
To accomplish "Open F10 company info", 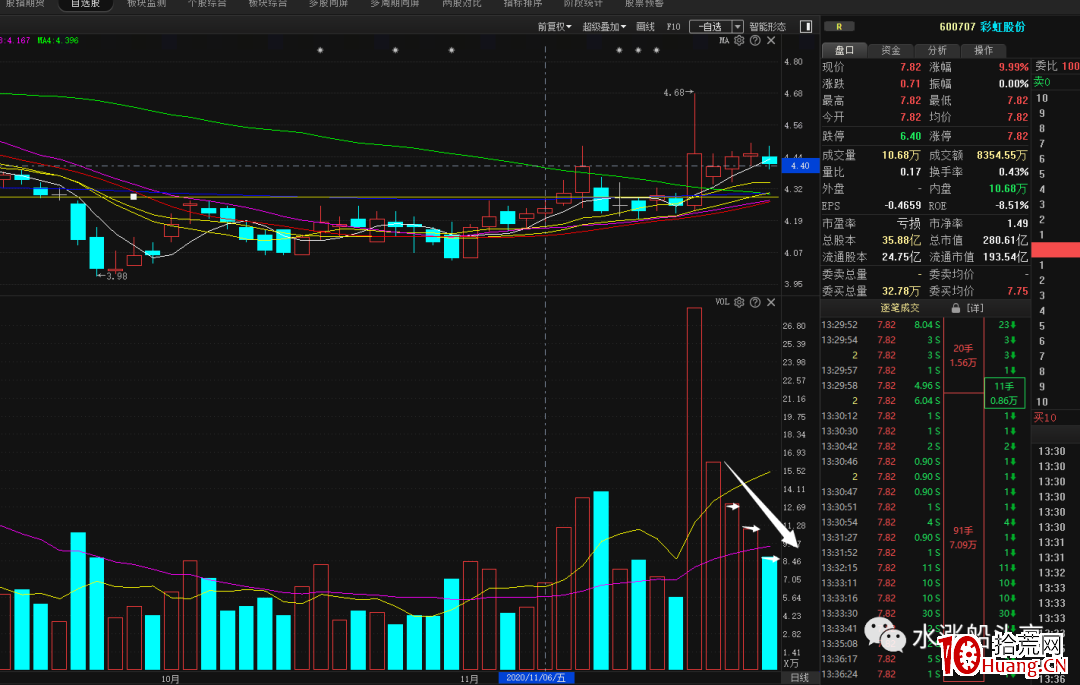I will click(x=673, y=27).
